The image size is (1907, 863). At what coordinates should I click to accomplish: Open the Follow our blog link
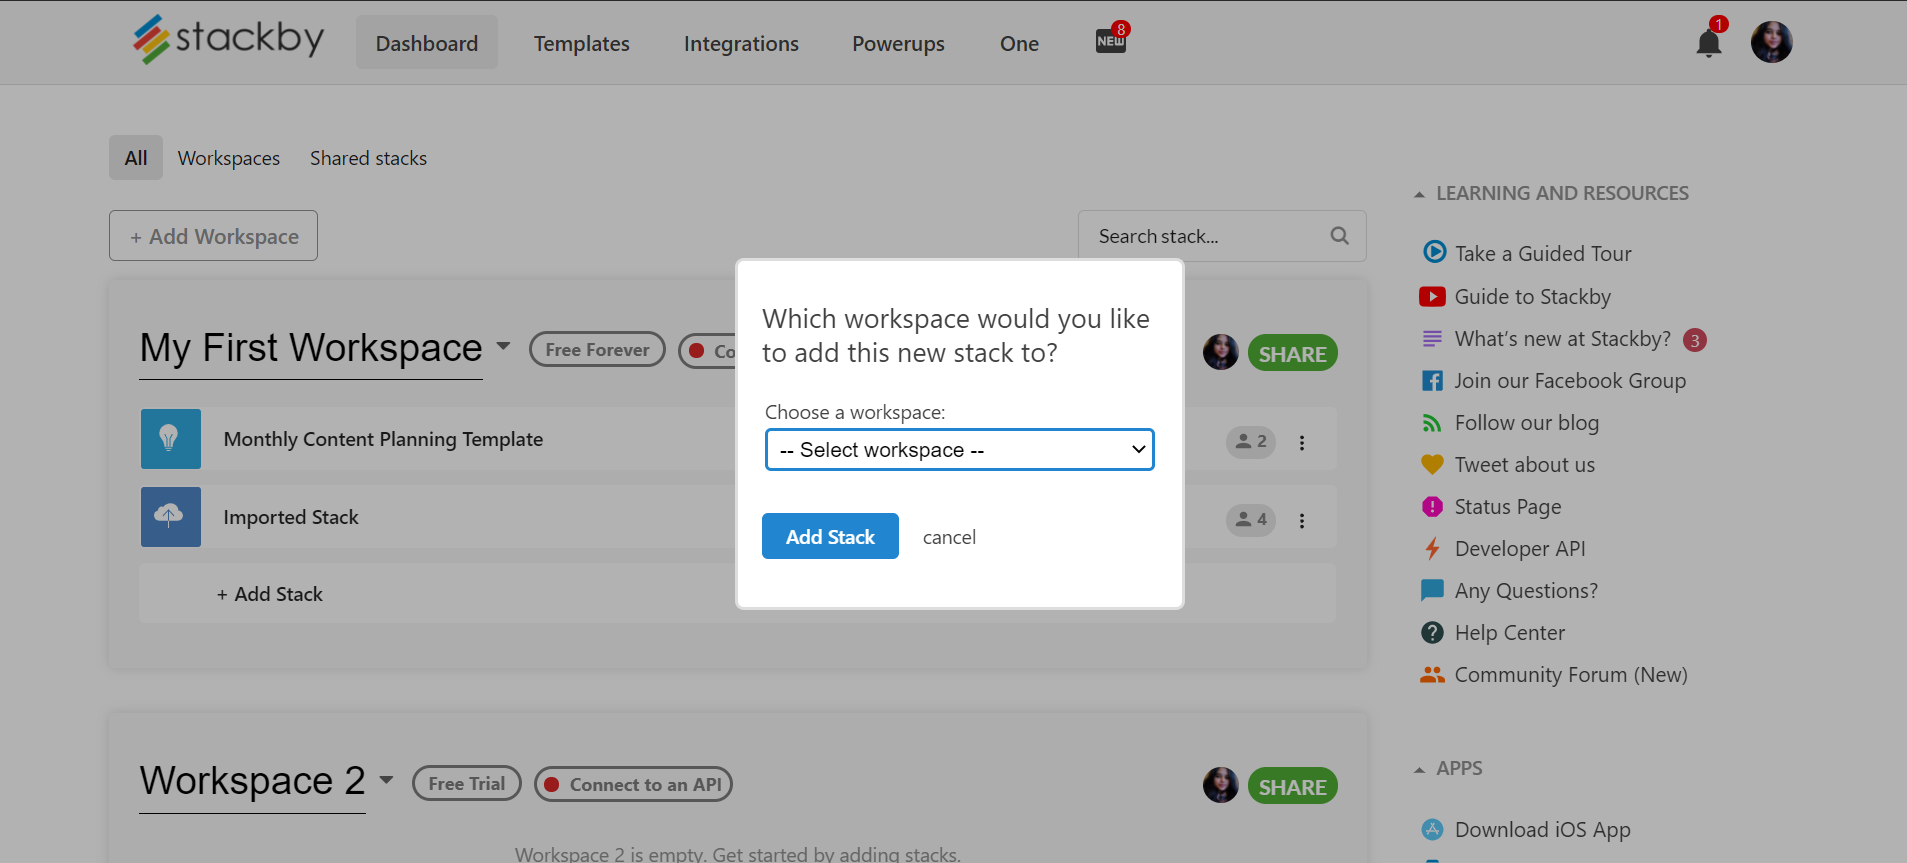[1526, 423]
